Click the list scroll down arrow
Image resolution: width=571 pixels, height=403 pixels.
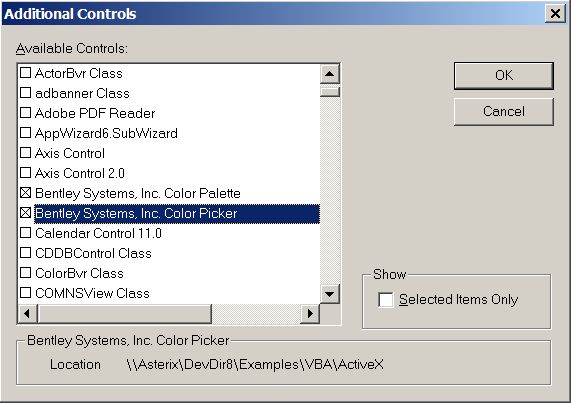point(330,294)
